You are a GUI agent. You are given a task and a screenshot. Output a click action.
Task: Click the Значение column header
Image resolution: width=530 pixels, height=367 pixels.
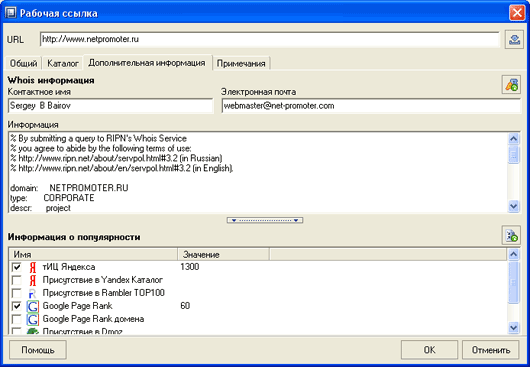[x=223, y=254]
